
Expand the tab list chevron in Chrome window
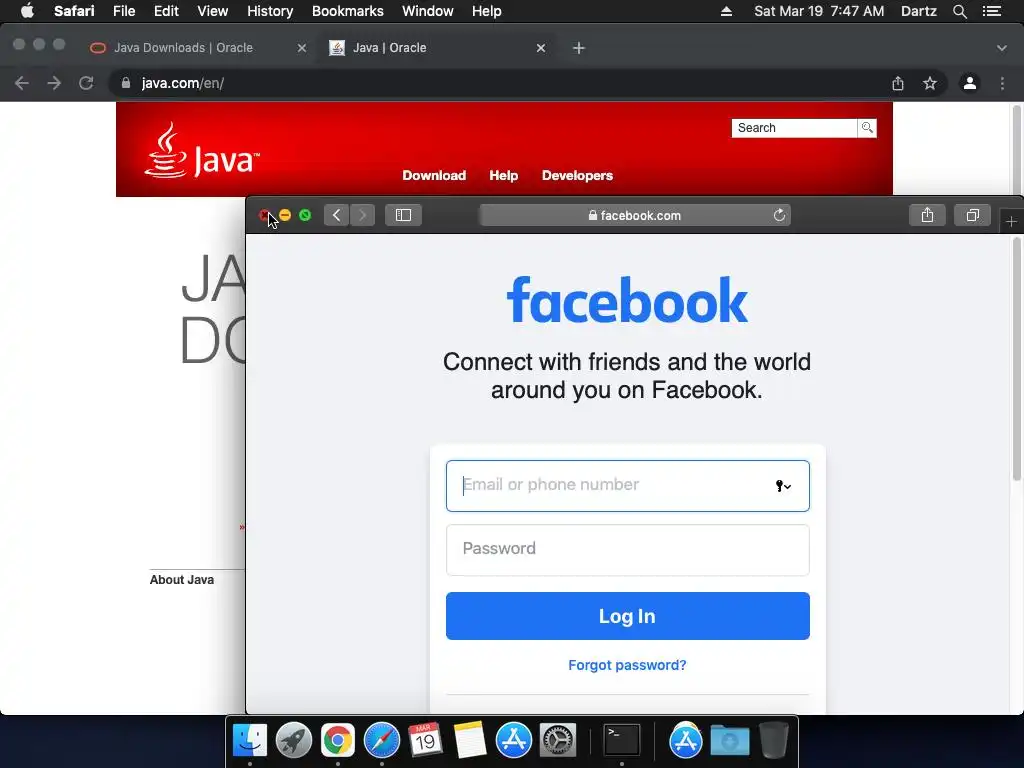point(1002,48)
